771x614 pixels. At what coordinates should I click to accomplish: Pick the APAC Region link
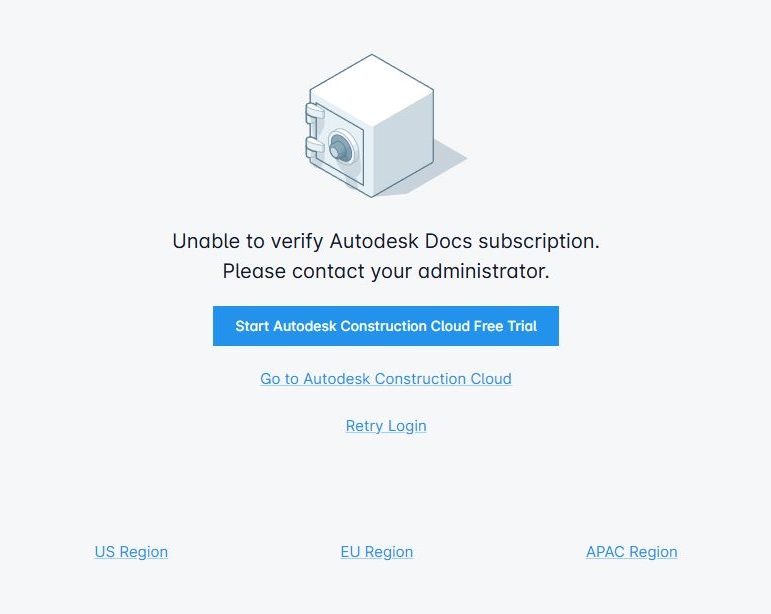tap(631, 552)
